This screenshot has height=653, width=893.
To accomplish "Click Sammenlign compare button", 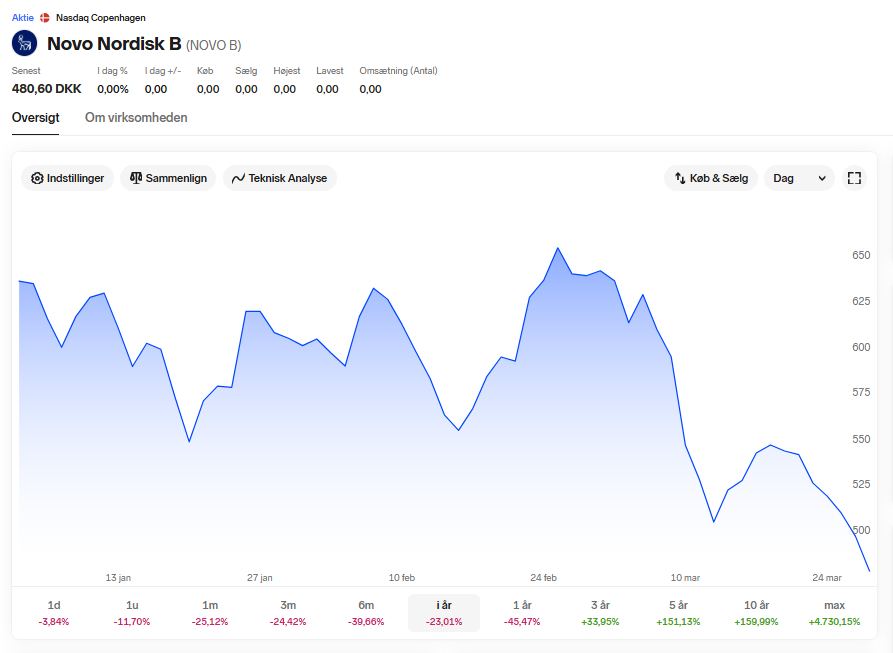I will coord(168,178).
